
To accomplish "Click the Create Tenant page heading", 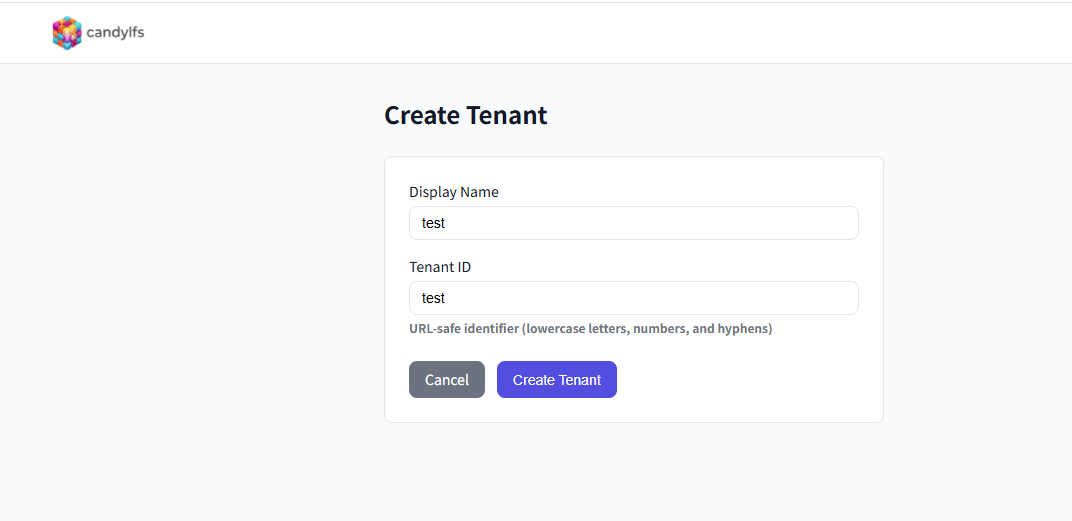I will pyautogui.click(x=465, y=115).
